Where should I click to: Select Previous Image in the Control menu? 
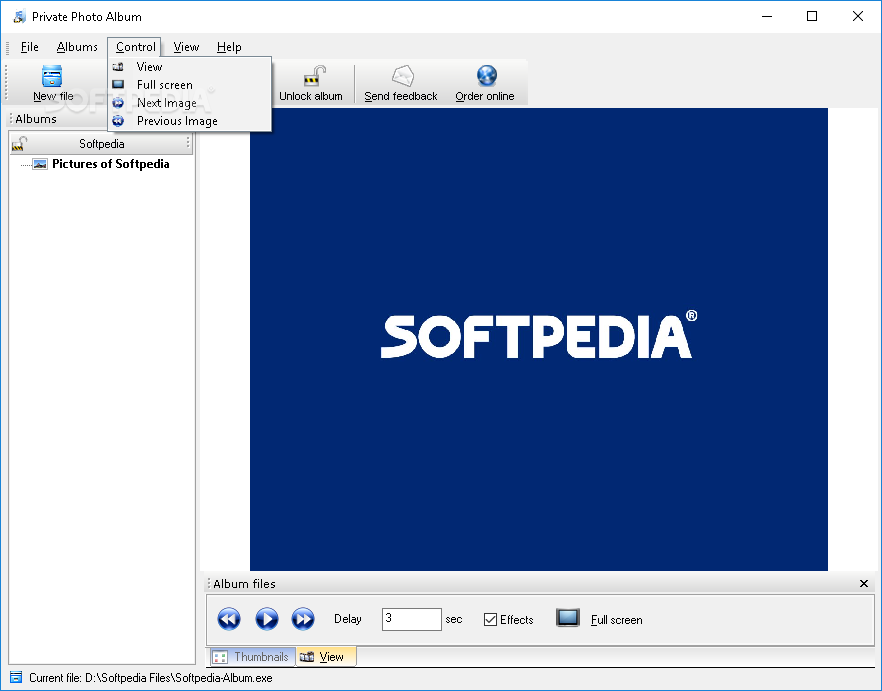click(x=190, y=121)
